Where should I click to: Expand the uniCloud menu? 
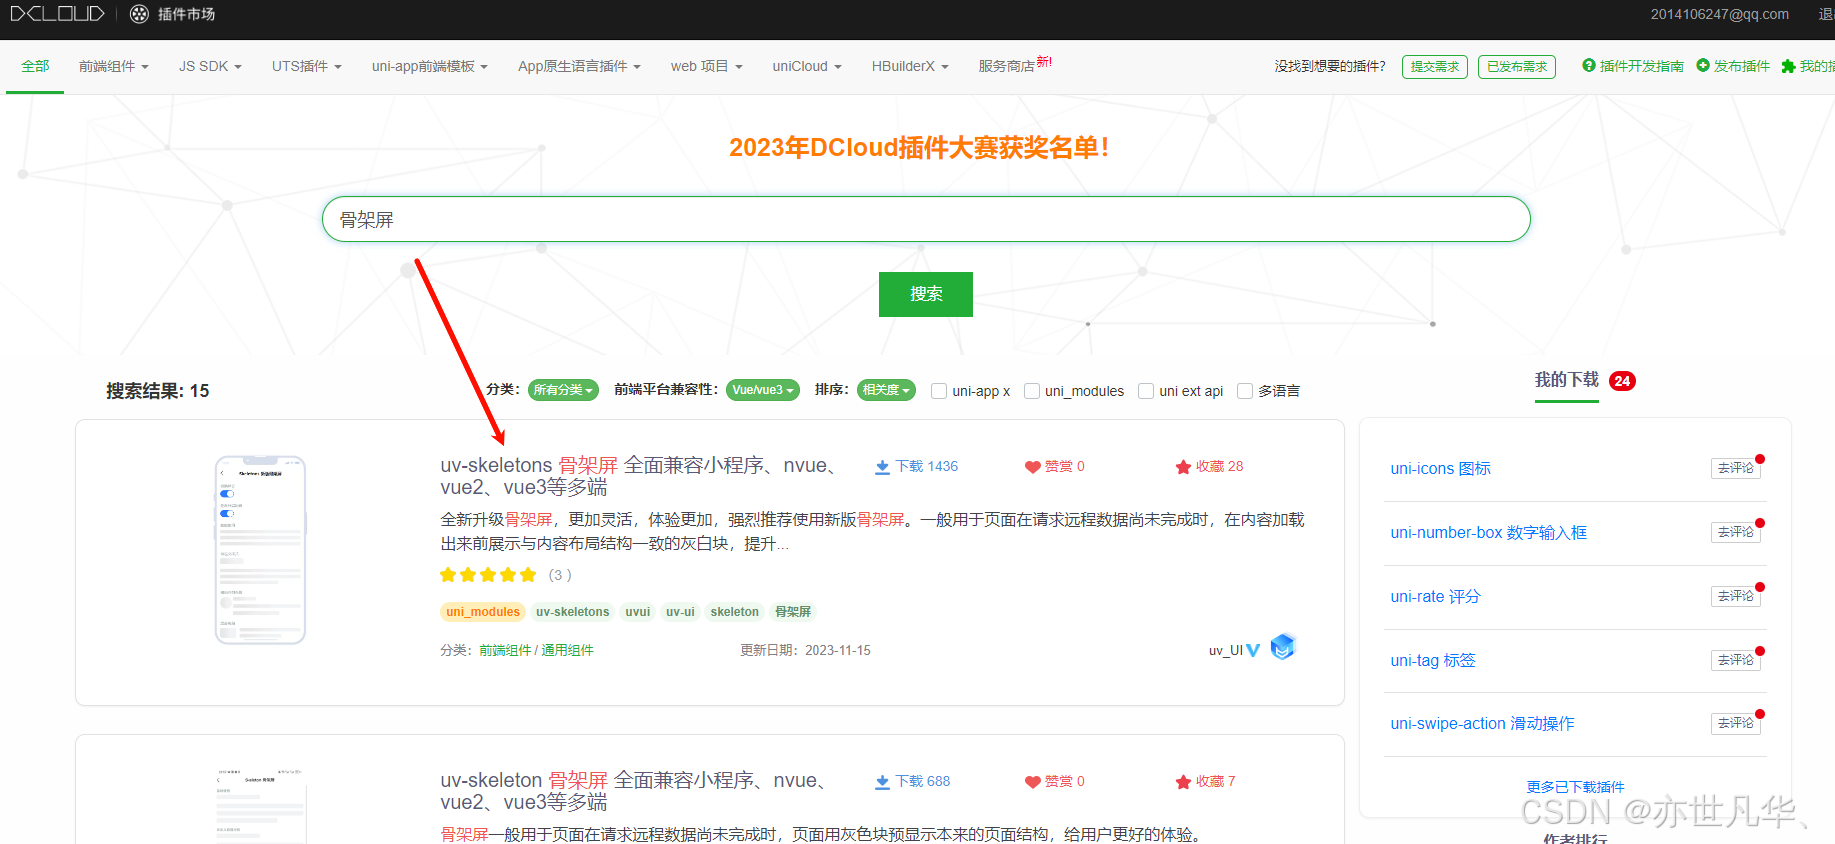click(807, 66)
